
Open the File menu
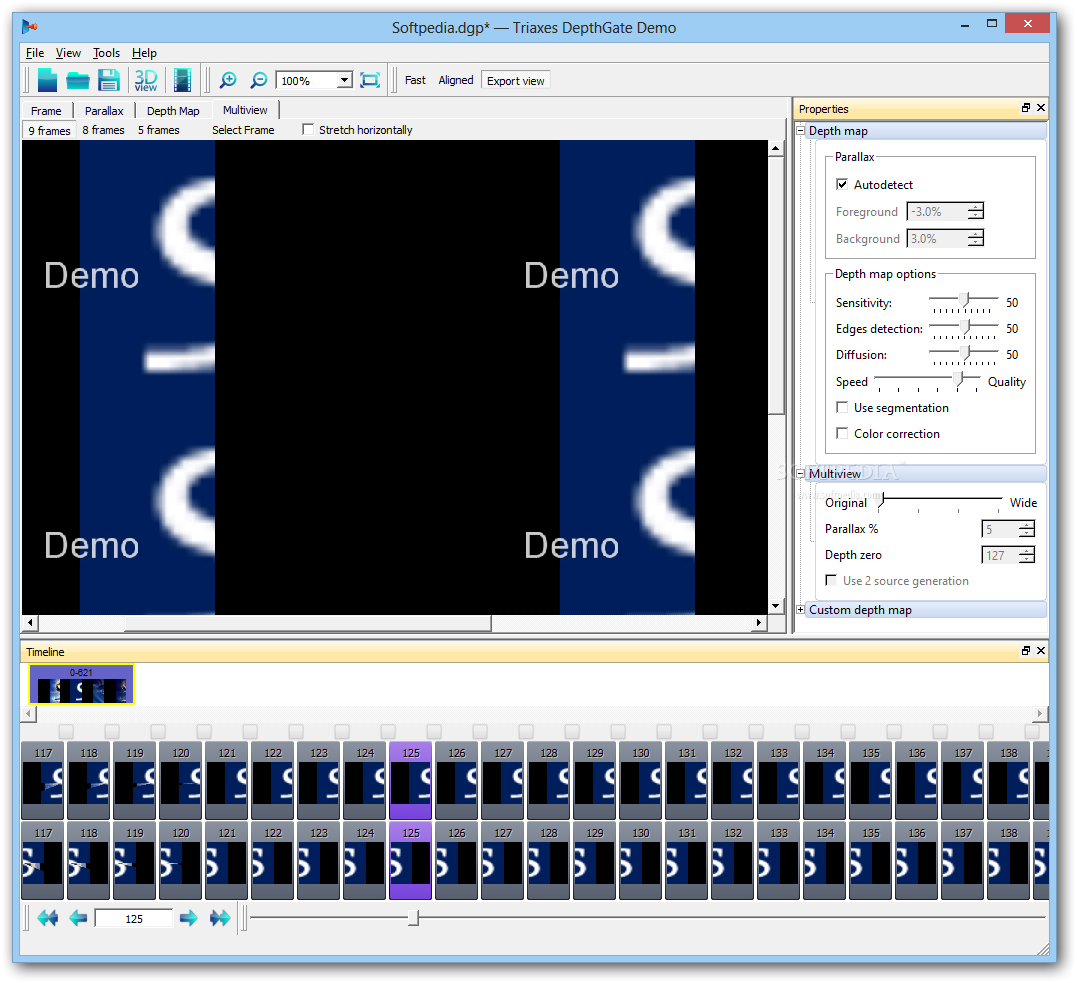tap(35, 53)
